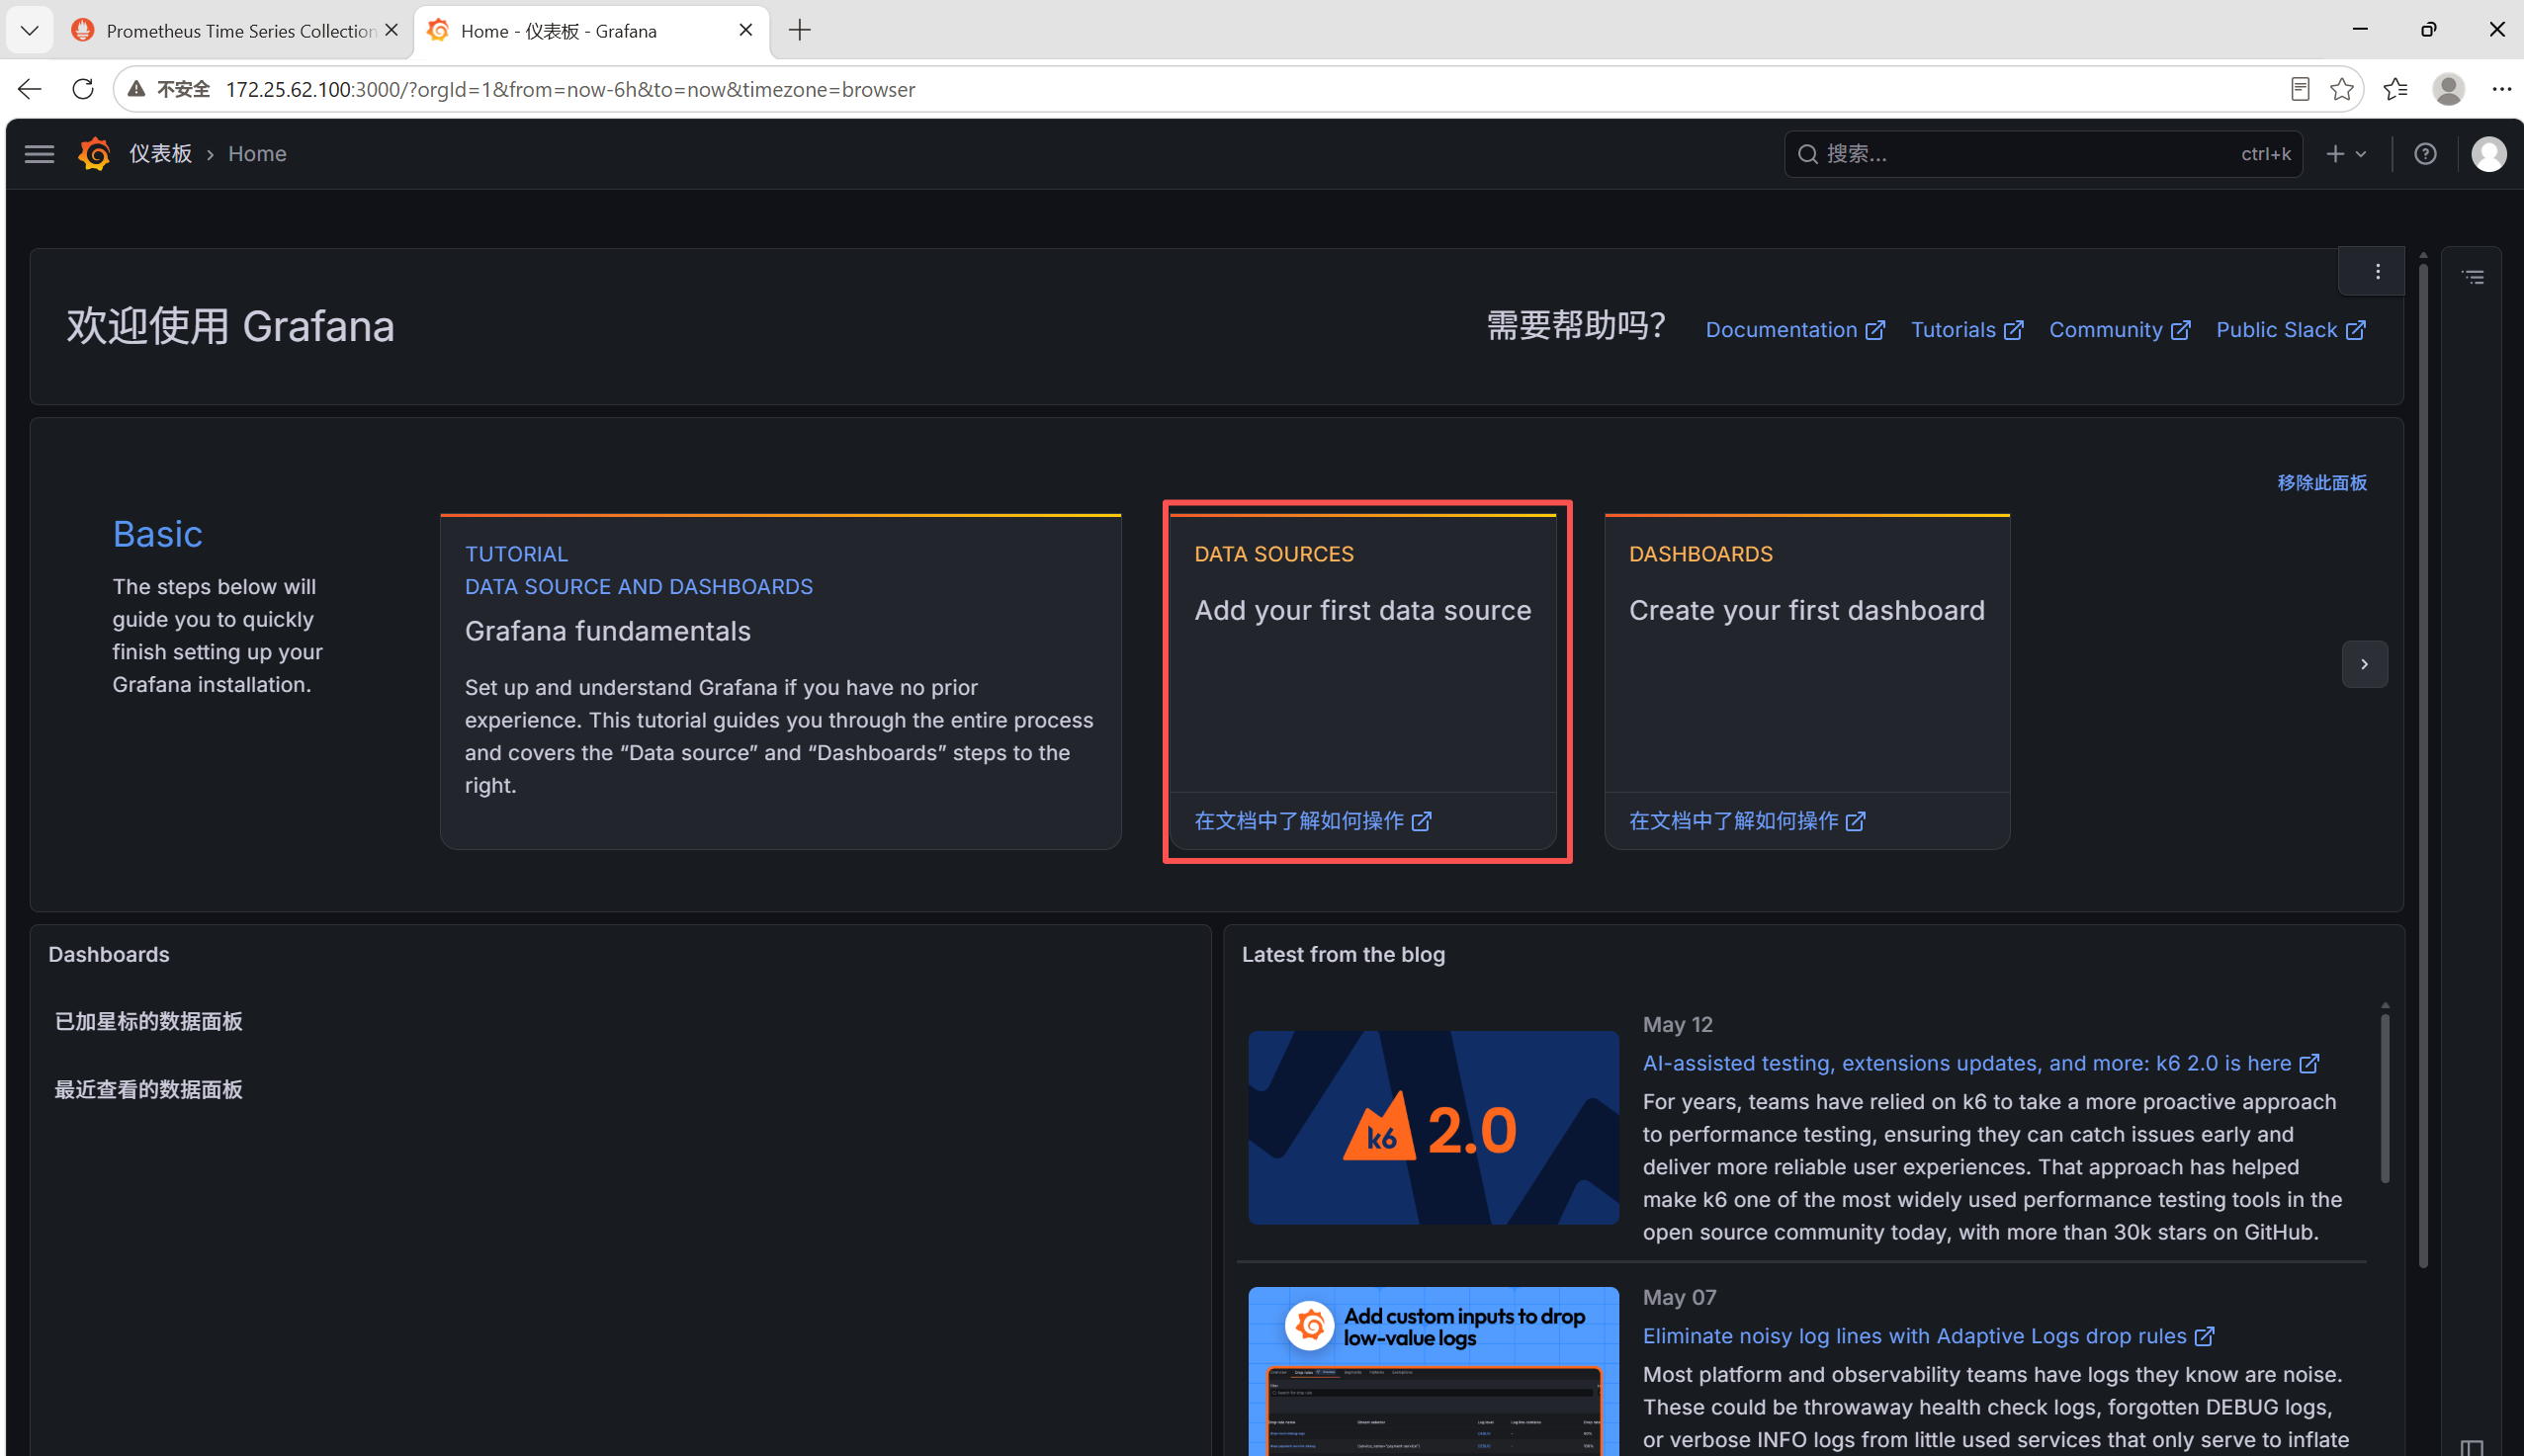Open the browser profile avatar
This screenshot has height=1456, width=2524.
coord(2448,89)
